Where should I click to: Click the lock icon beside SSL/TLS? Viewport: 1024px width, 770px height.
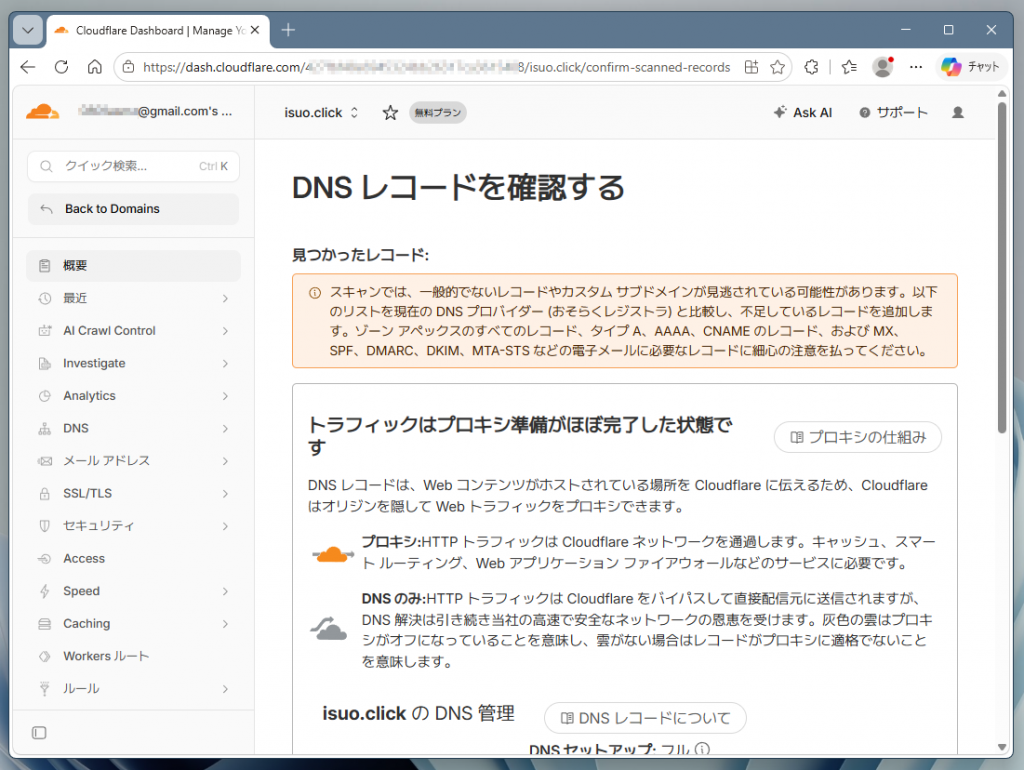coord(44,494)
